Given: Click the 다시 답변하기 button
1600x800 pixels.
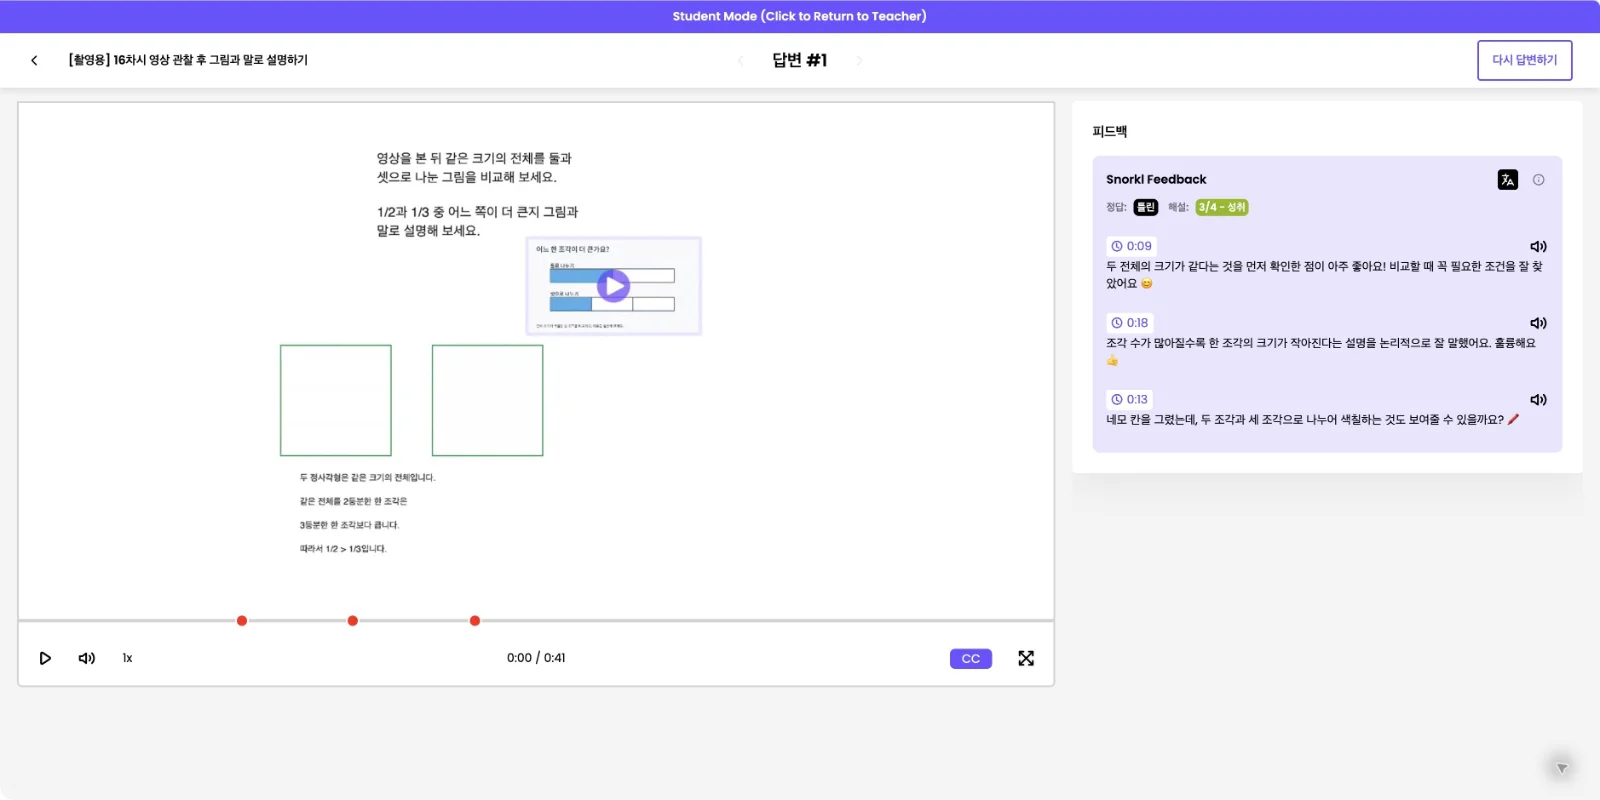Looking at the screenshot, I should [x=1524, y=60].
